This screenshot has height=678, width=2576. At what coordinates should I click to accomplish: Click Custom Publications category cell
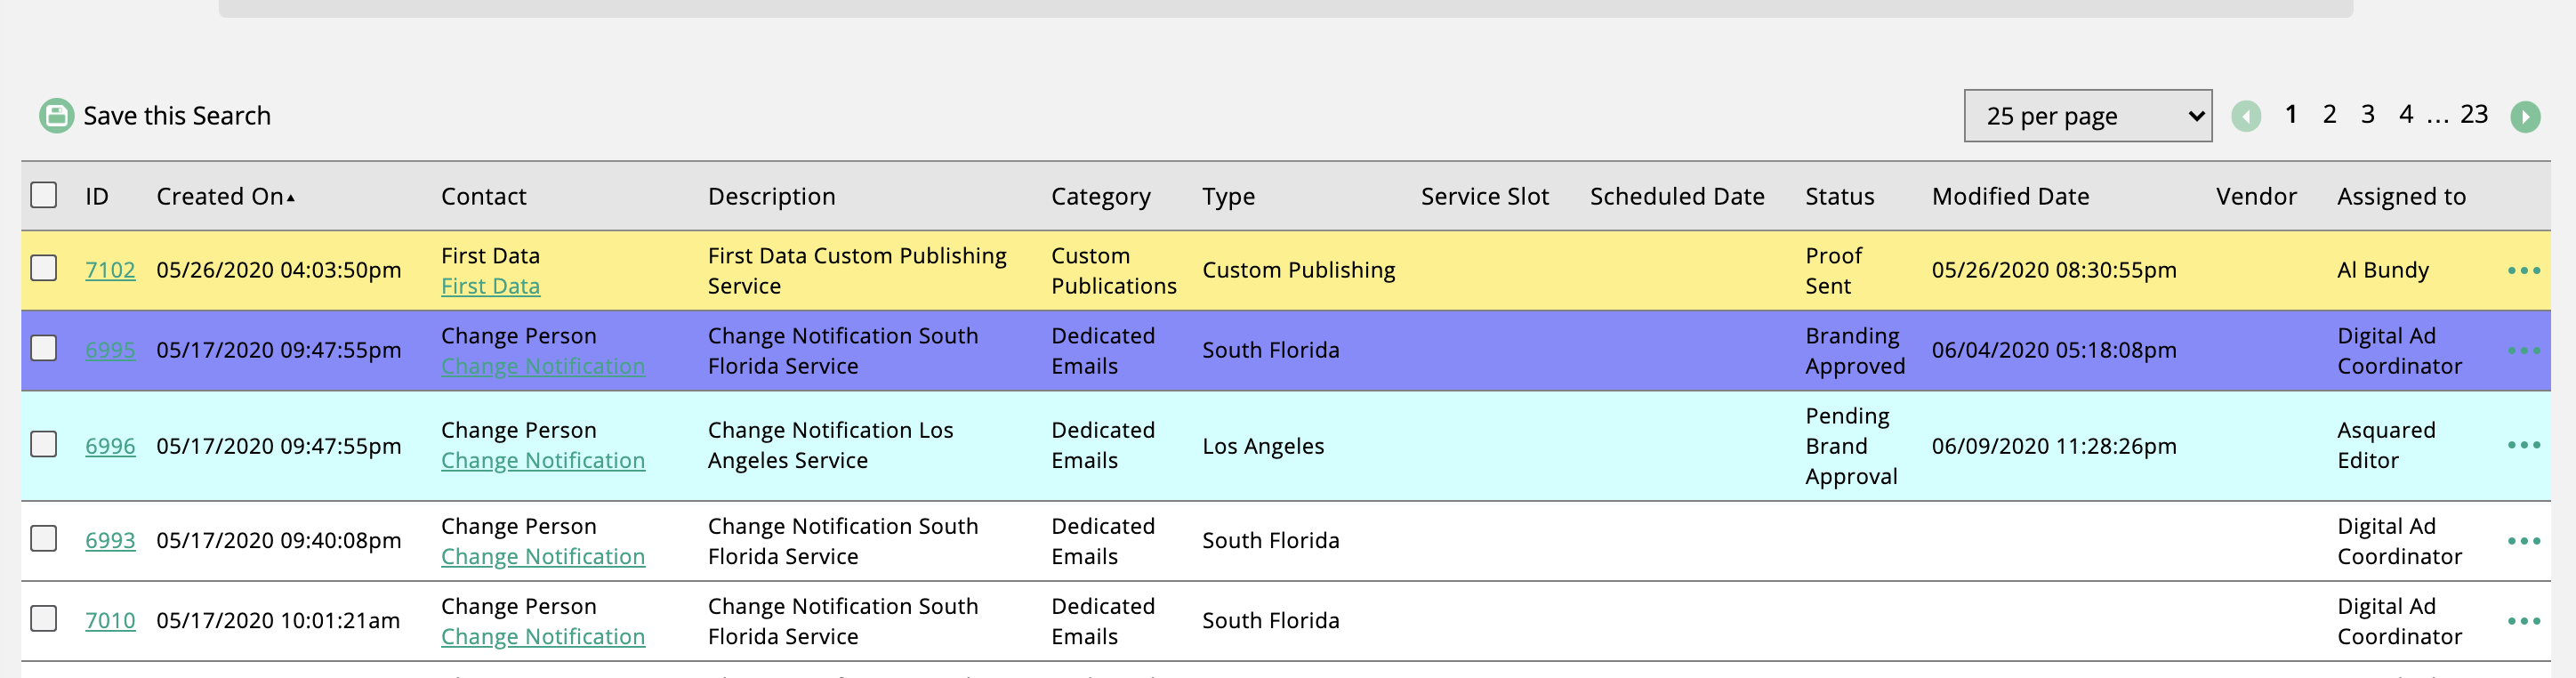point(1114,270)
